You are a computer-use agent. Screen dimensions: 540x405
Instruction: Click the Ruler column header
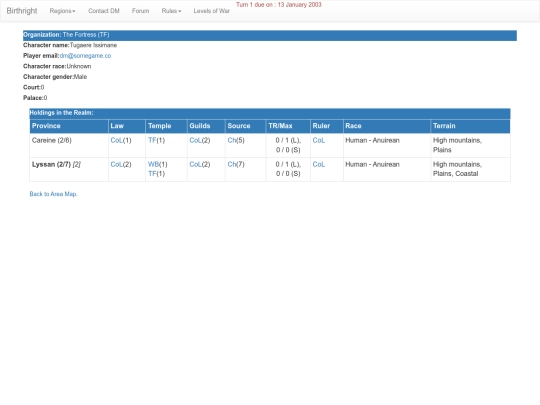pos(327,126)
